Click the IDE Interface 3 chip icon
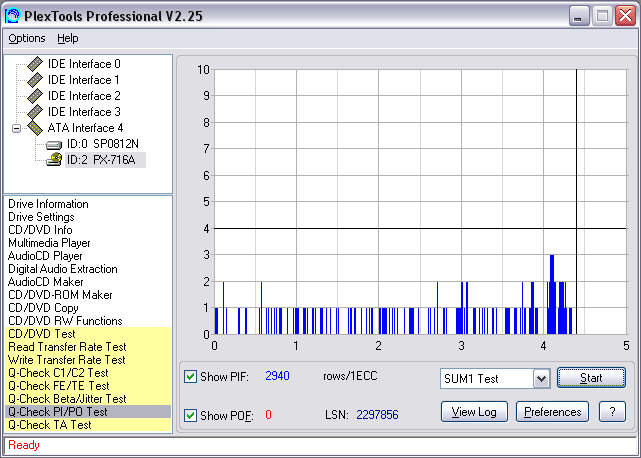This screenshot has height=458, width=641. [x=35, y=112]
